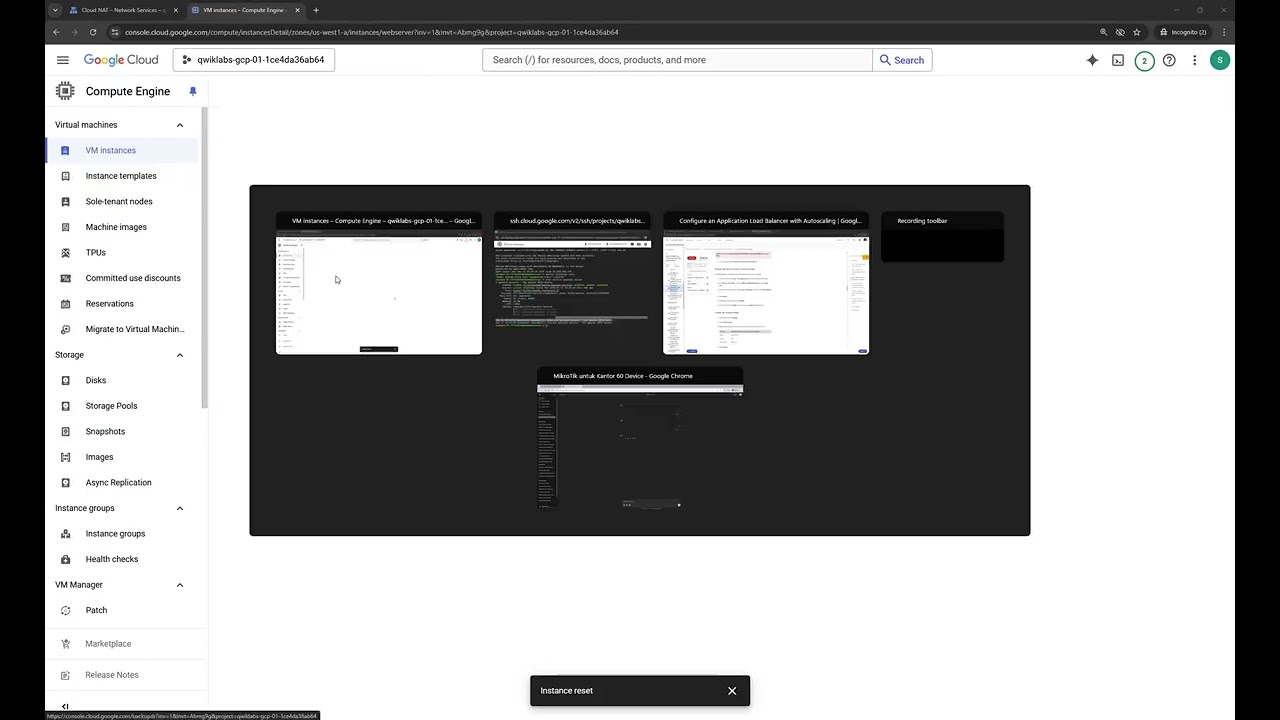Open the Chrome three-dot menu
Viewport: 1280px width, 720px height.
(1224, 32)
